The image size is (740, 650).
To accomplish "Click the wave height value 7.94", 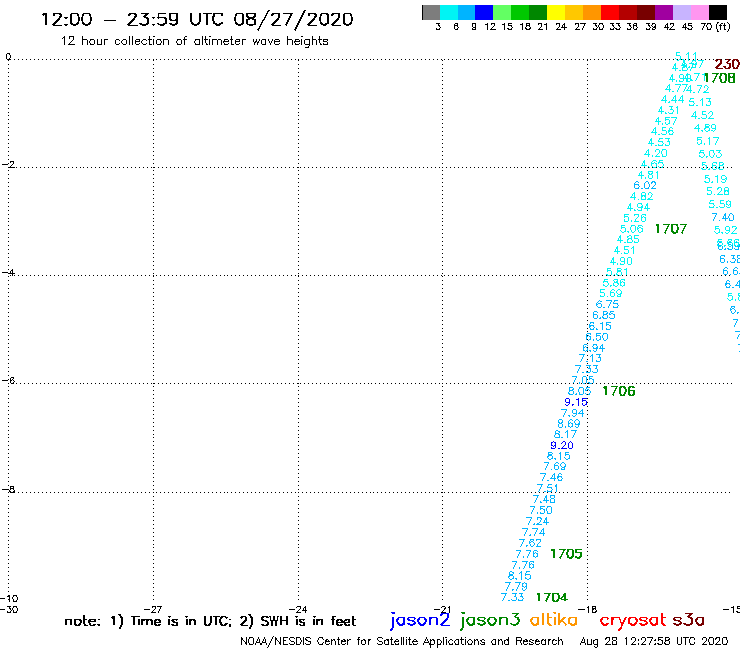I will (x=572, y=414).
